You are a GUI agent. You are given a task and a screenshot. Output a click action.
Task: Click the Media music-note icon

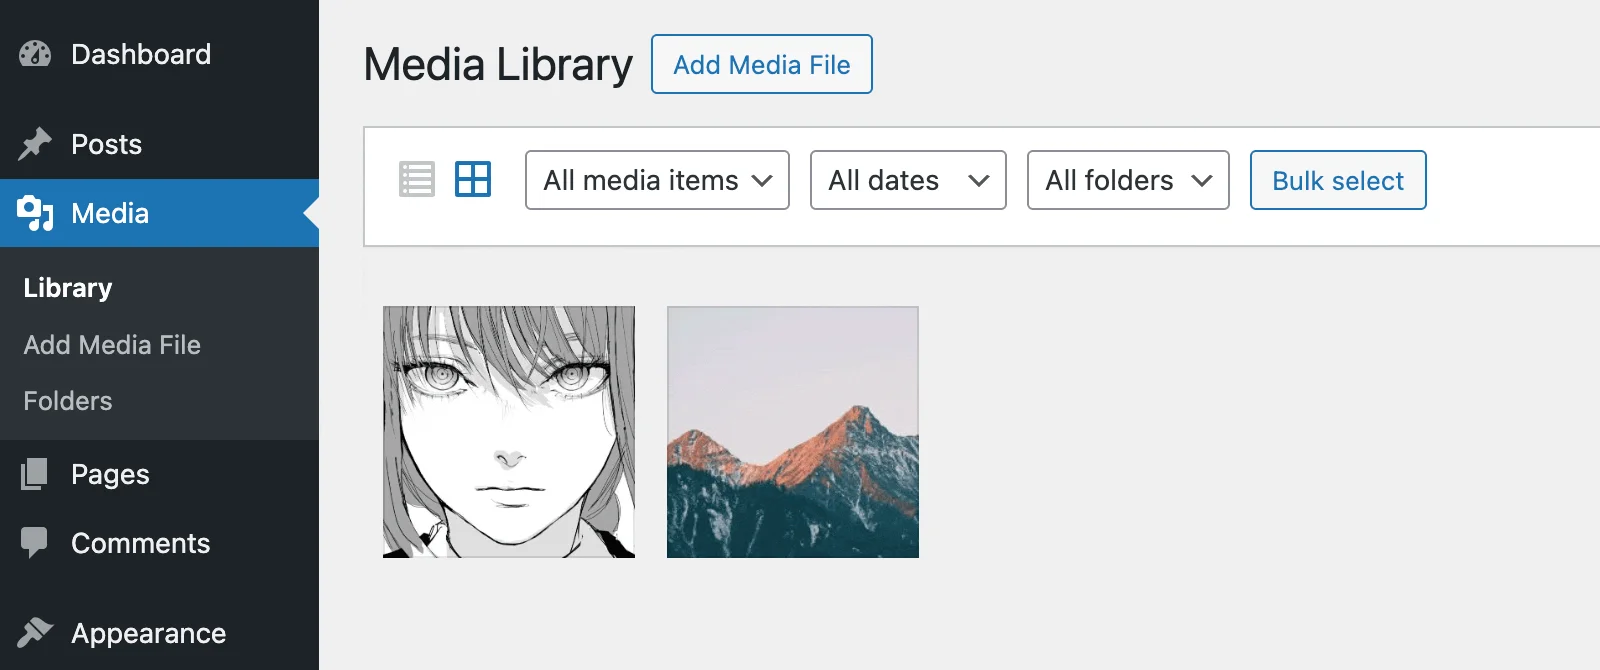(x=33, y=213)
